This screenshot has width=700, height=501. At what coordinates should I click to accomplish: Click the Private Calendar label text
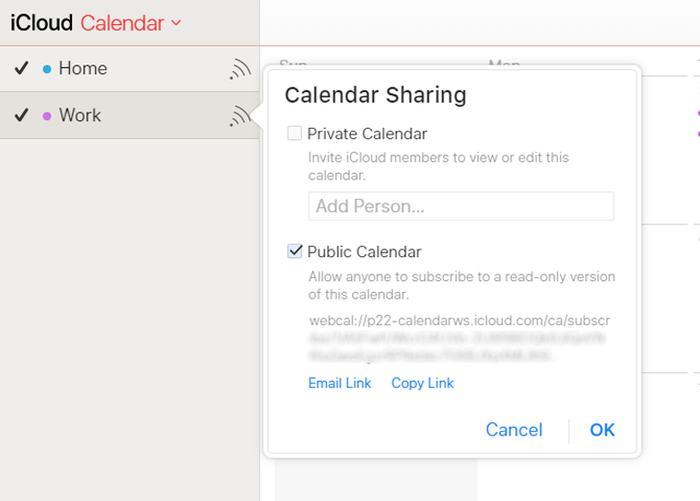click(x=367, y=134)
